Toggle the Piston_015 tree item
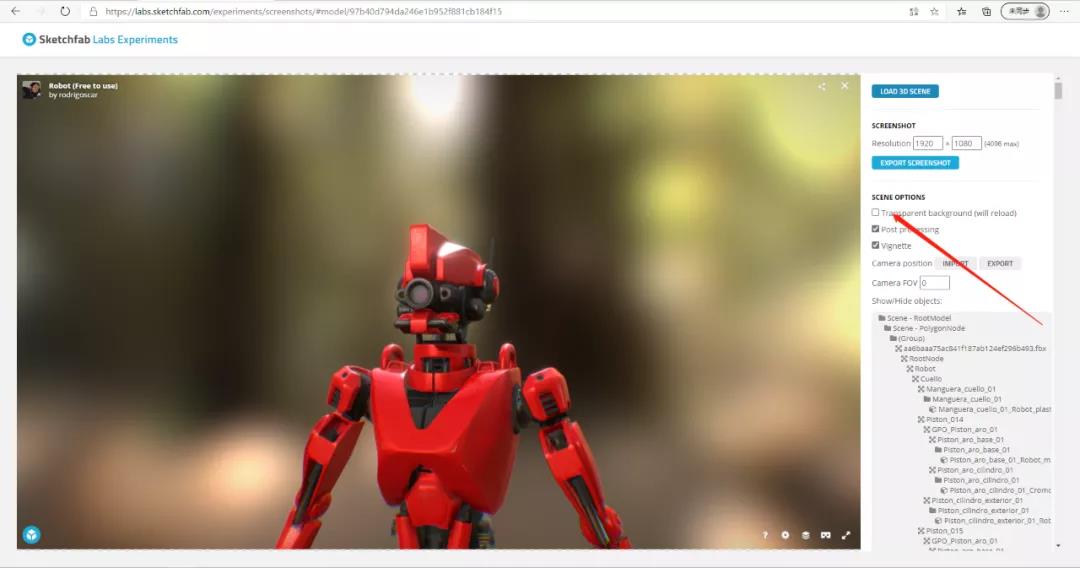1080x568 pixels. 944,531
